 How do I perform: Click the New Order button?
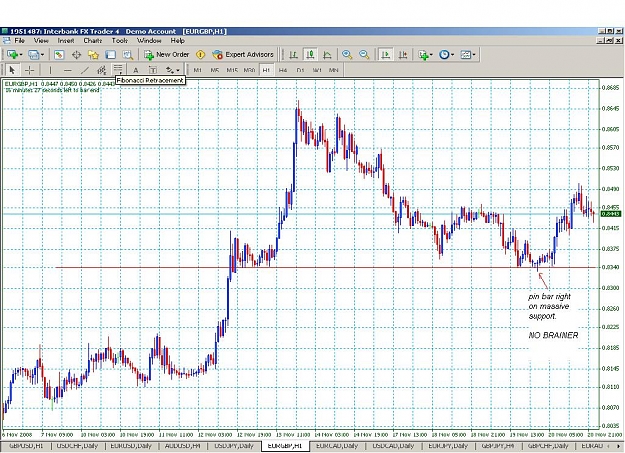(167, 55)
